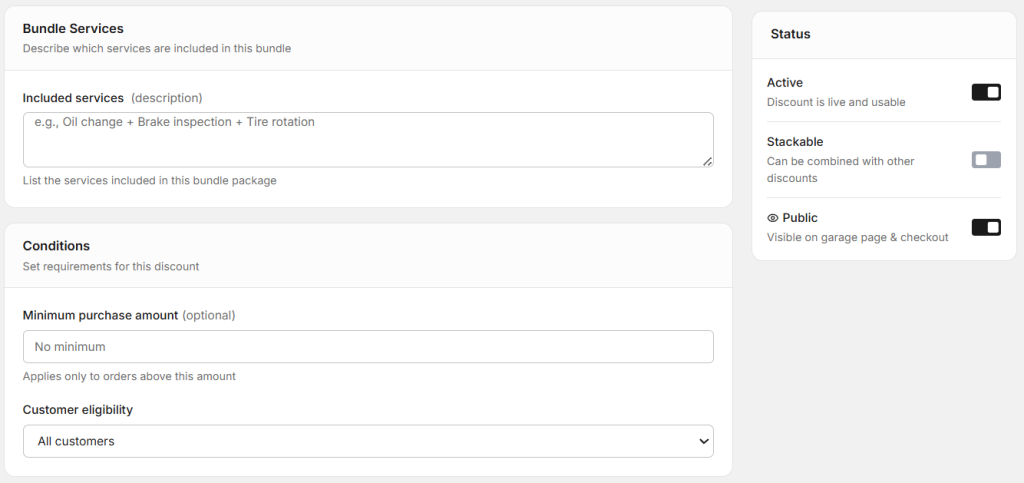Toggle the Active discount switch
Image resolution: width=1024 pixels, height=483 pixels.
(x=985, y=92)
